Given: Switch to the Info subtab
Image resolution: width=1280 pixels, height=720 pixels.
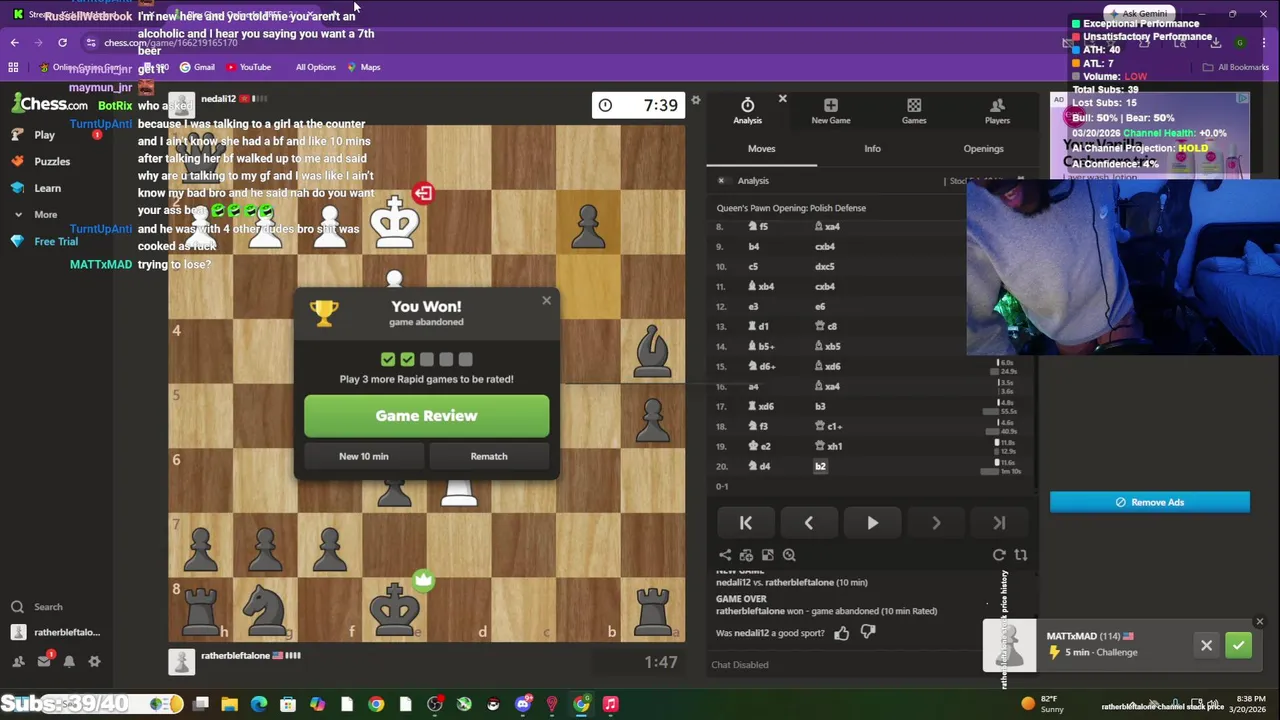Looking at the screenshot, I should tap(872, 149).
